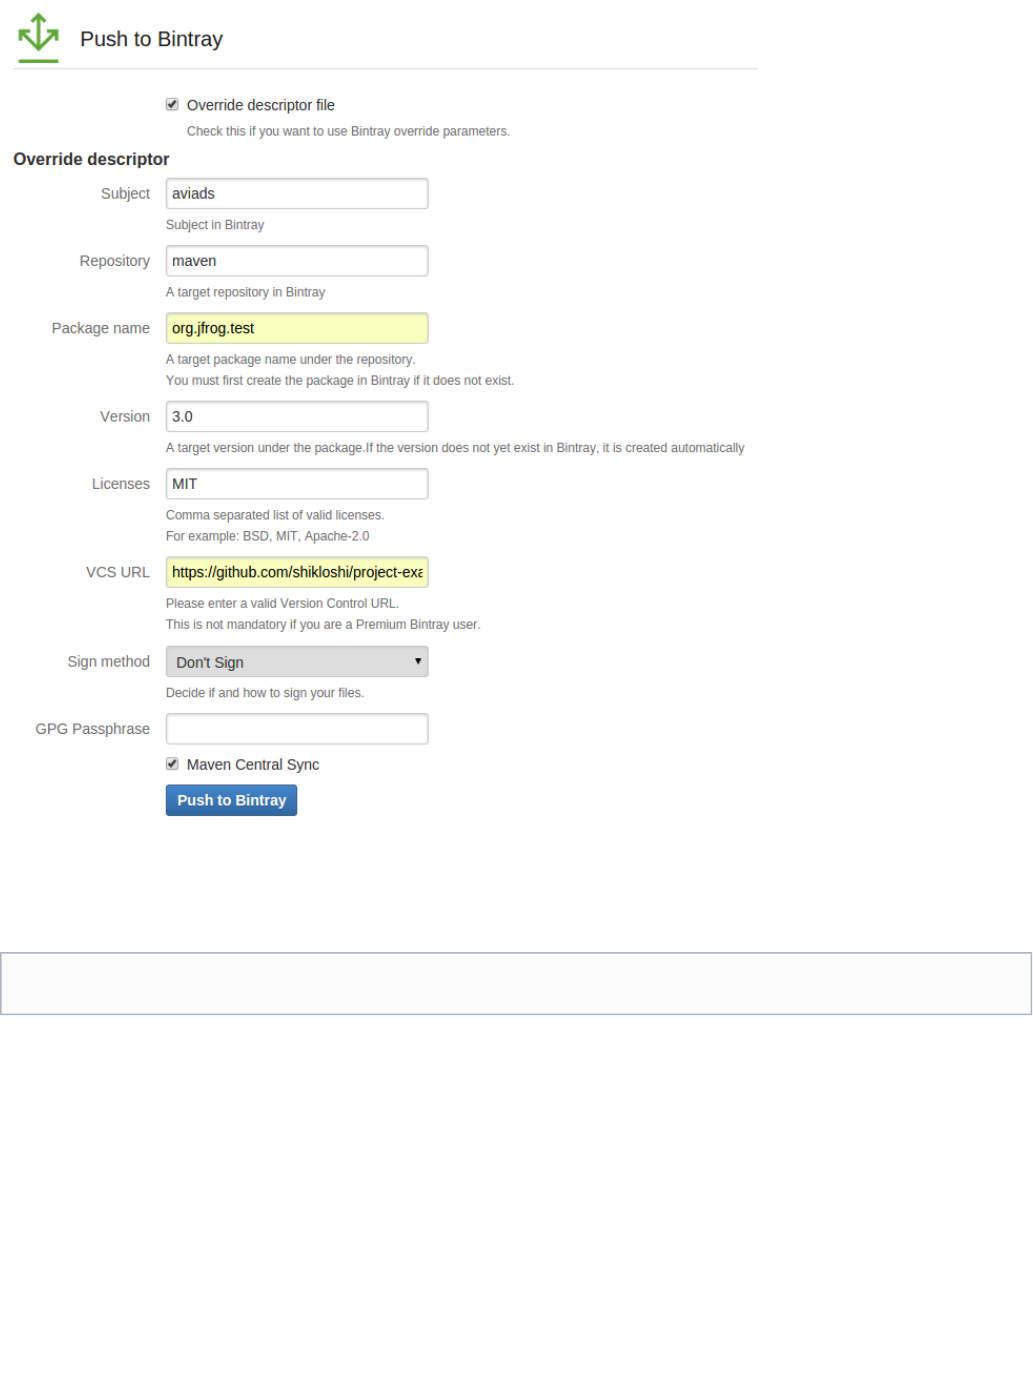
Task: Click the Sign method field label
Action: coord(109,661)
